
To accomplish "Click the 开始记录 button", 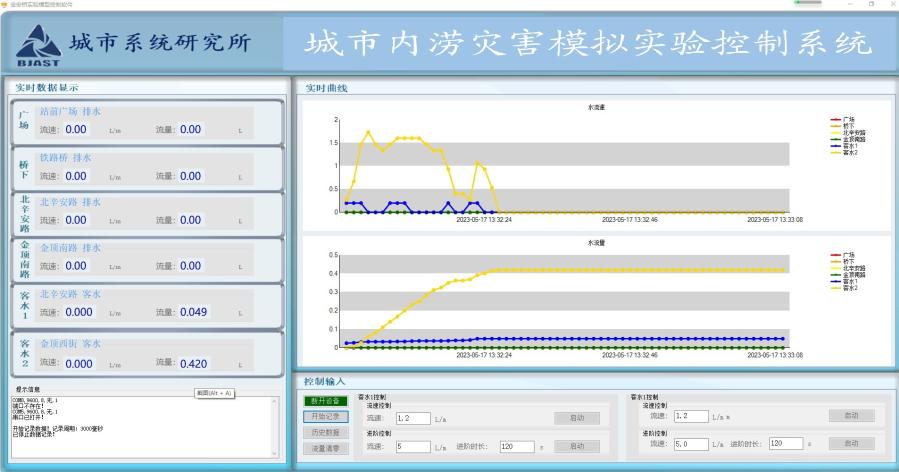I will (x=327, y=416).
